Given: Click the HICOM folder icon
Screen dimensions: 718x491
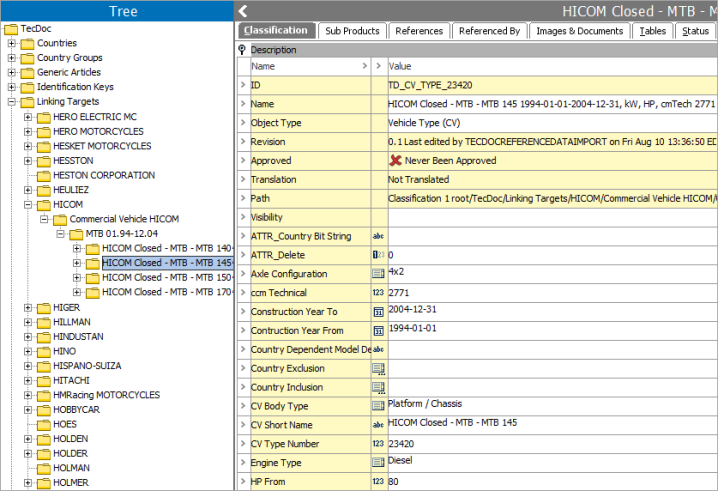Looking at the screenshot, I should 44,205.
